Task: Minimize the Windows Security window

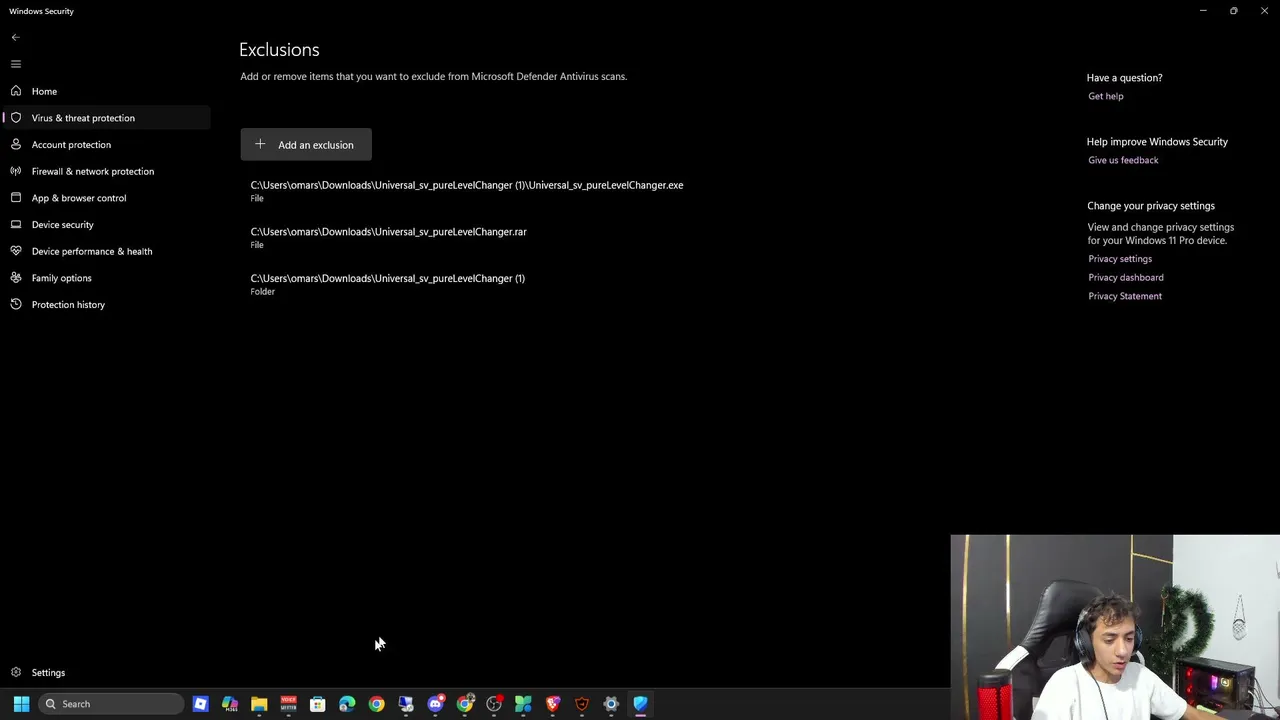Action: pyautogui.click(x=1203, y=11)
